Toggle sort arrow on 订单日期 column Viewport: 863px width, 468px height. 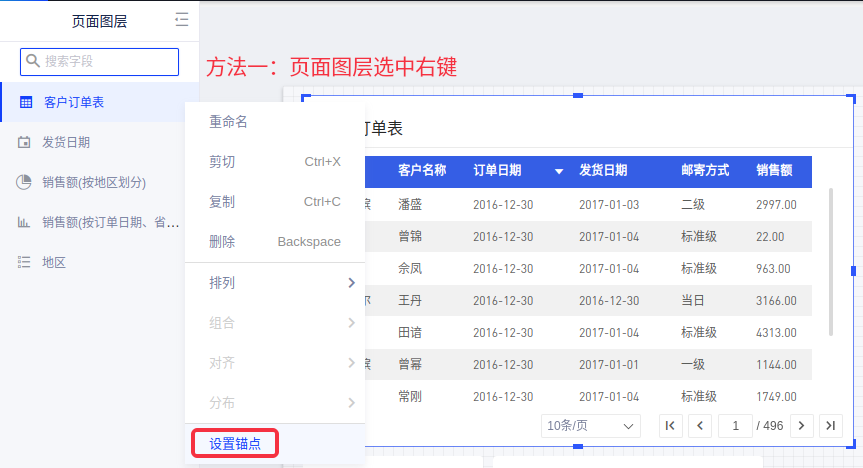559,171
